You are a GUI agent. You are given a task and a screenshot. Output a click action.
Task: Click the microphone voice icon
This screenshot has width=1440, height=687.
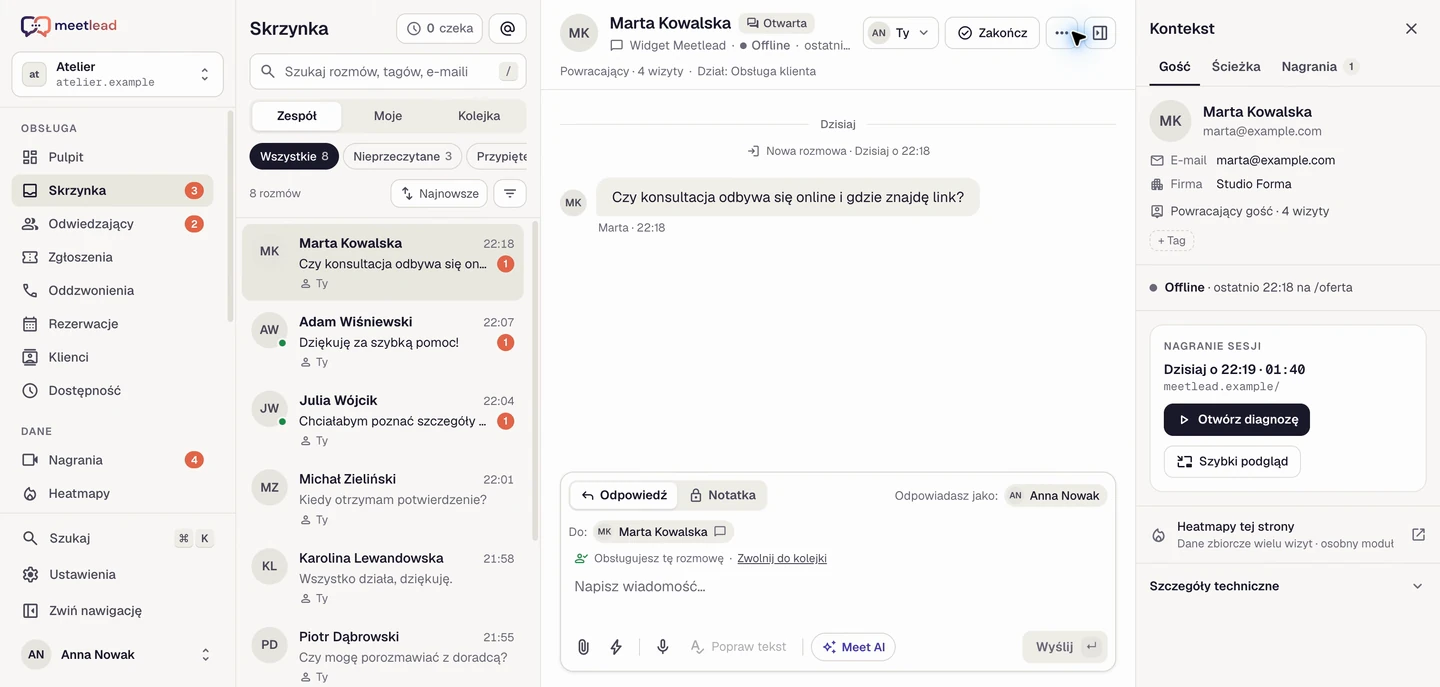[x=662, y=647]
